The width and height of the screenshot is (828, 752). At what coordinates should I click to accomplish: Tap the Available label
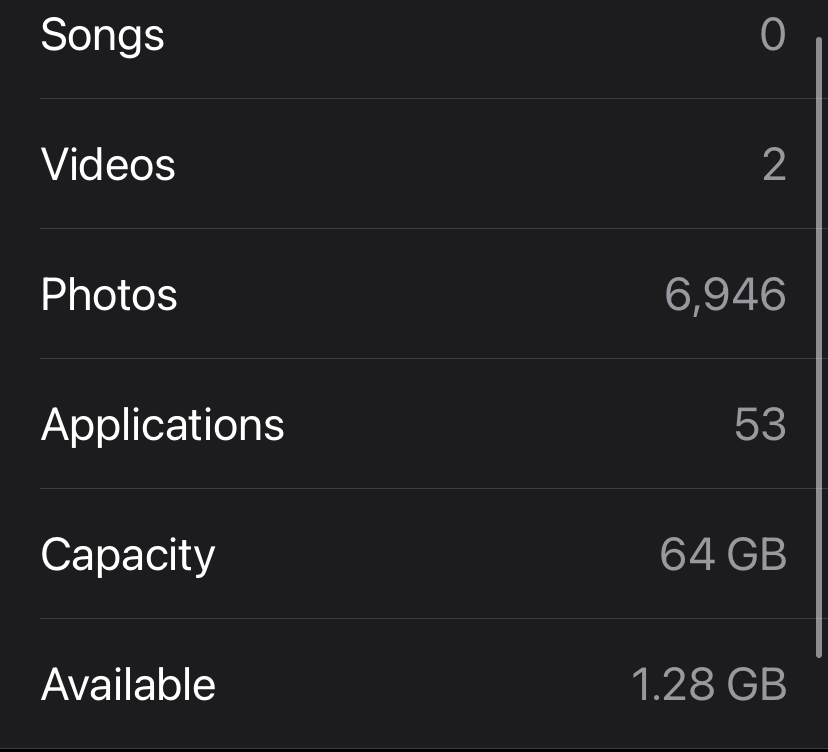[128, 684]
